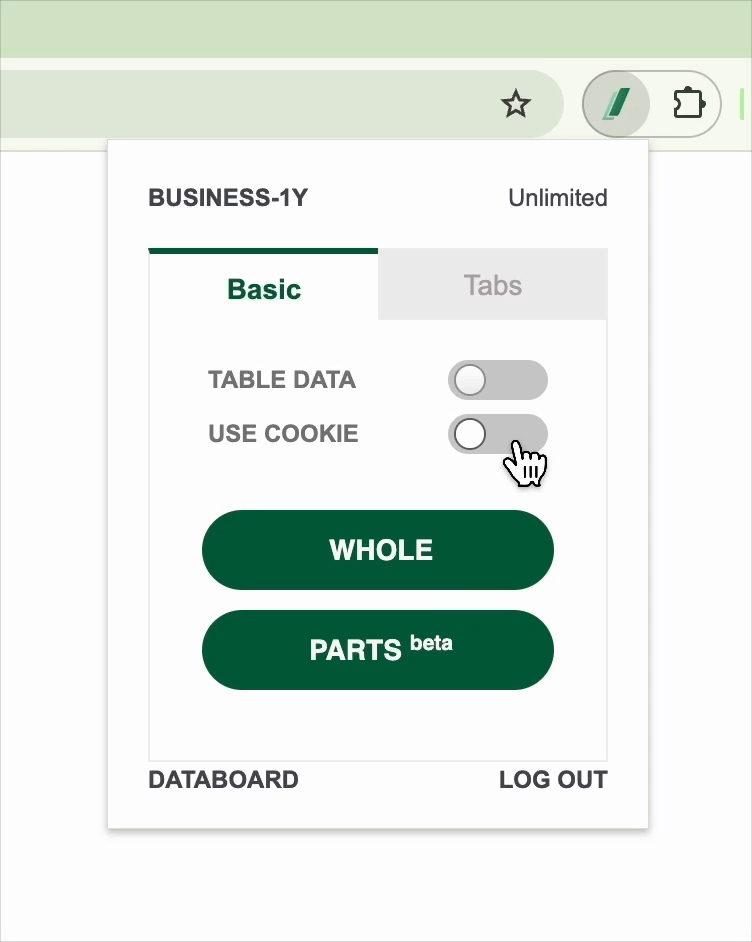Viewport: 752px width, 942px height.
Task: Open the DATABOARD link
Action: (223, 780)
